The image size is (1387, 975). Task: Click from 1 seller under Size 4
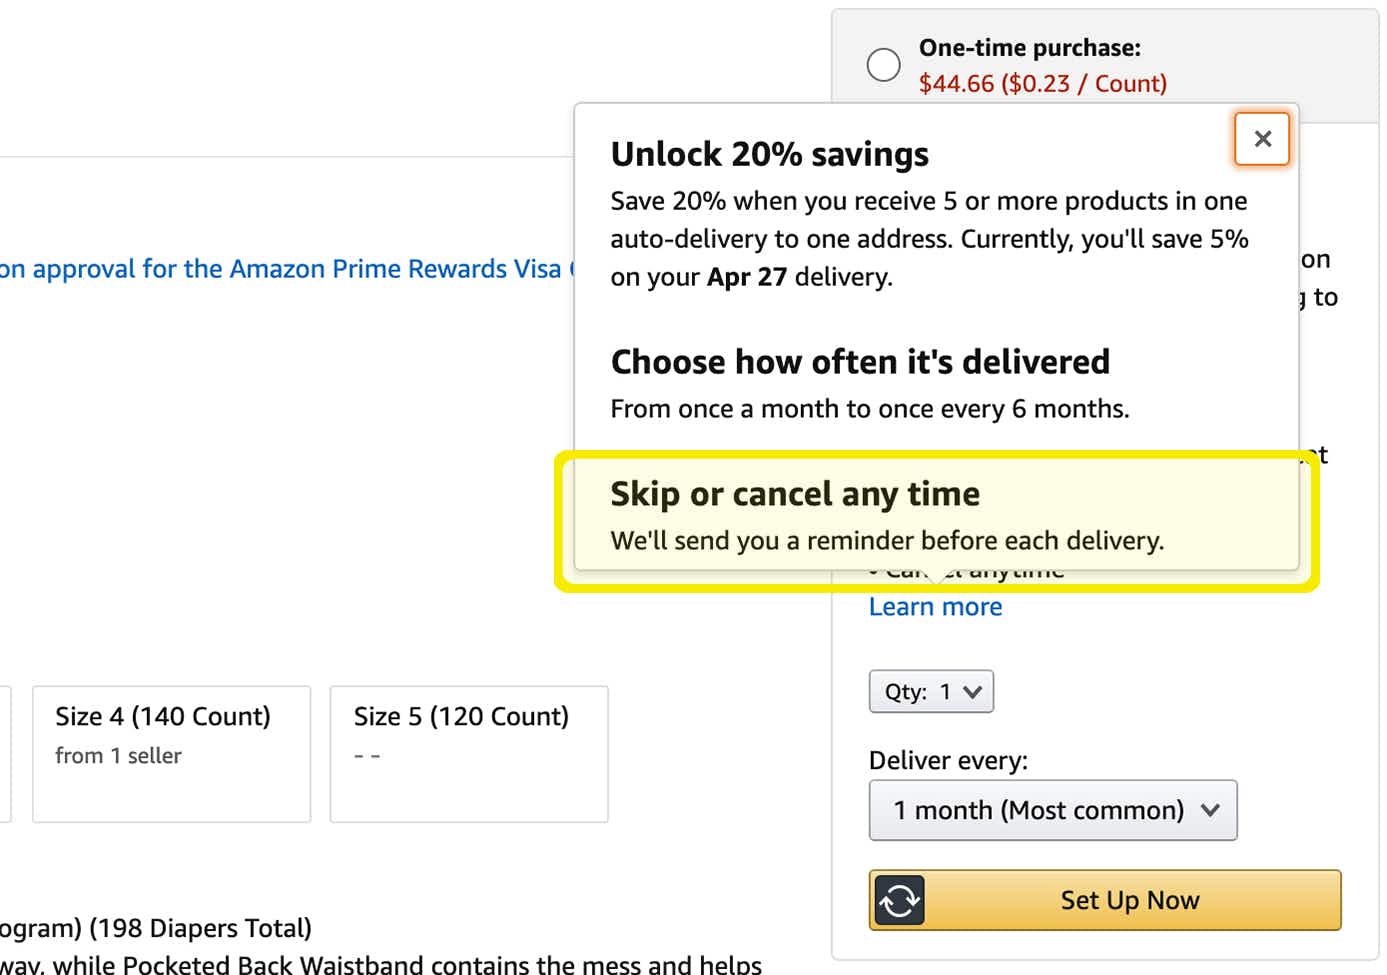pyautogui.click(x=118, y=756)
